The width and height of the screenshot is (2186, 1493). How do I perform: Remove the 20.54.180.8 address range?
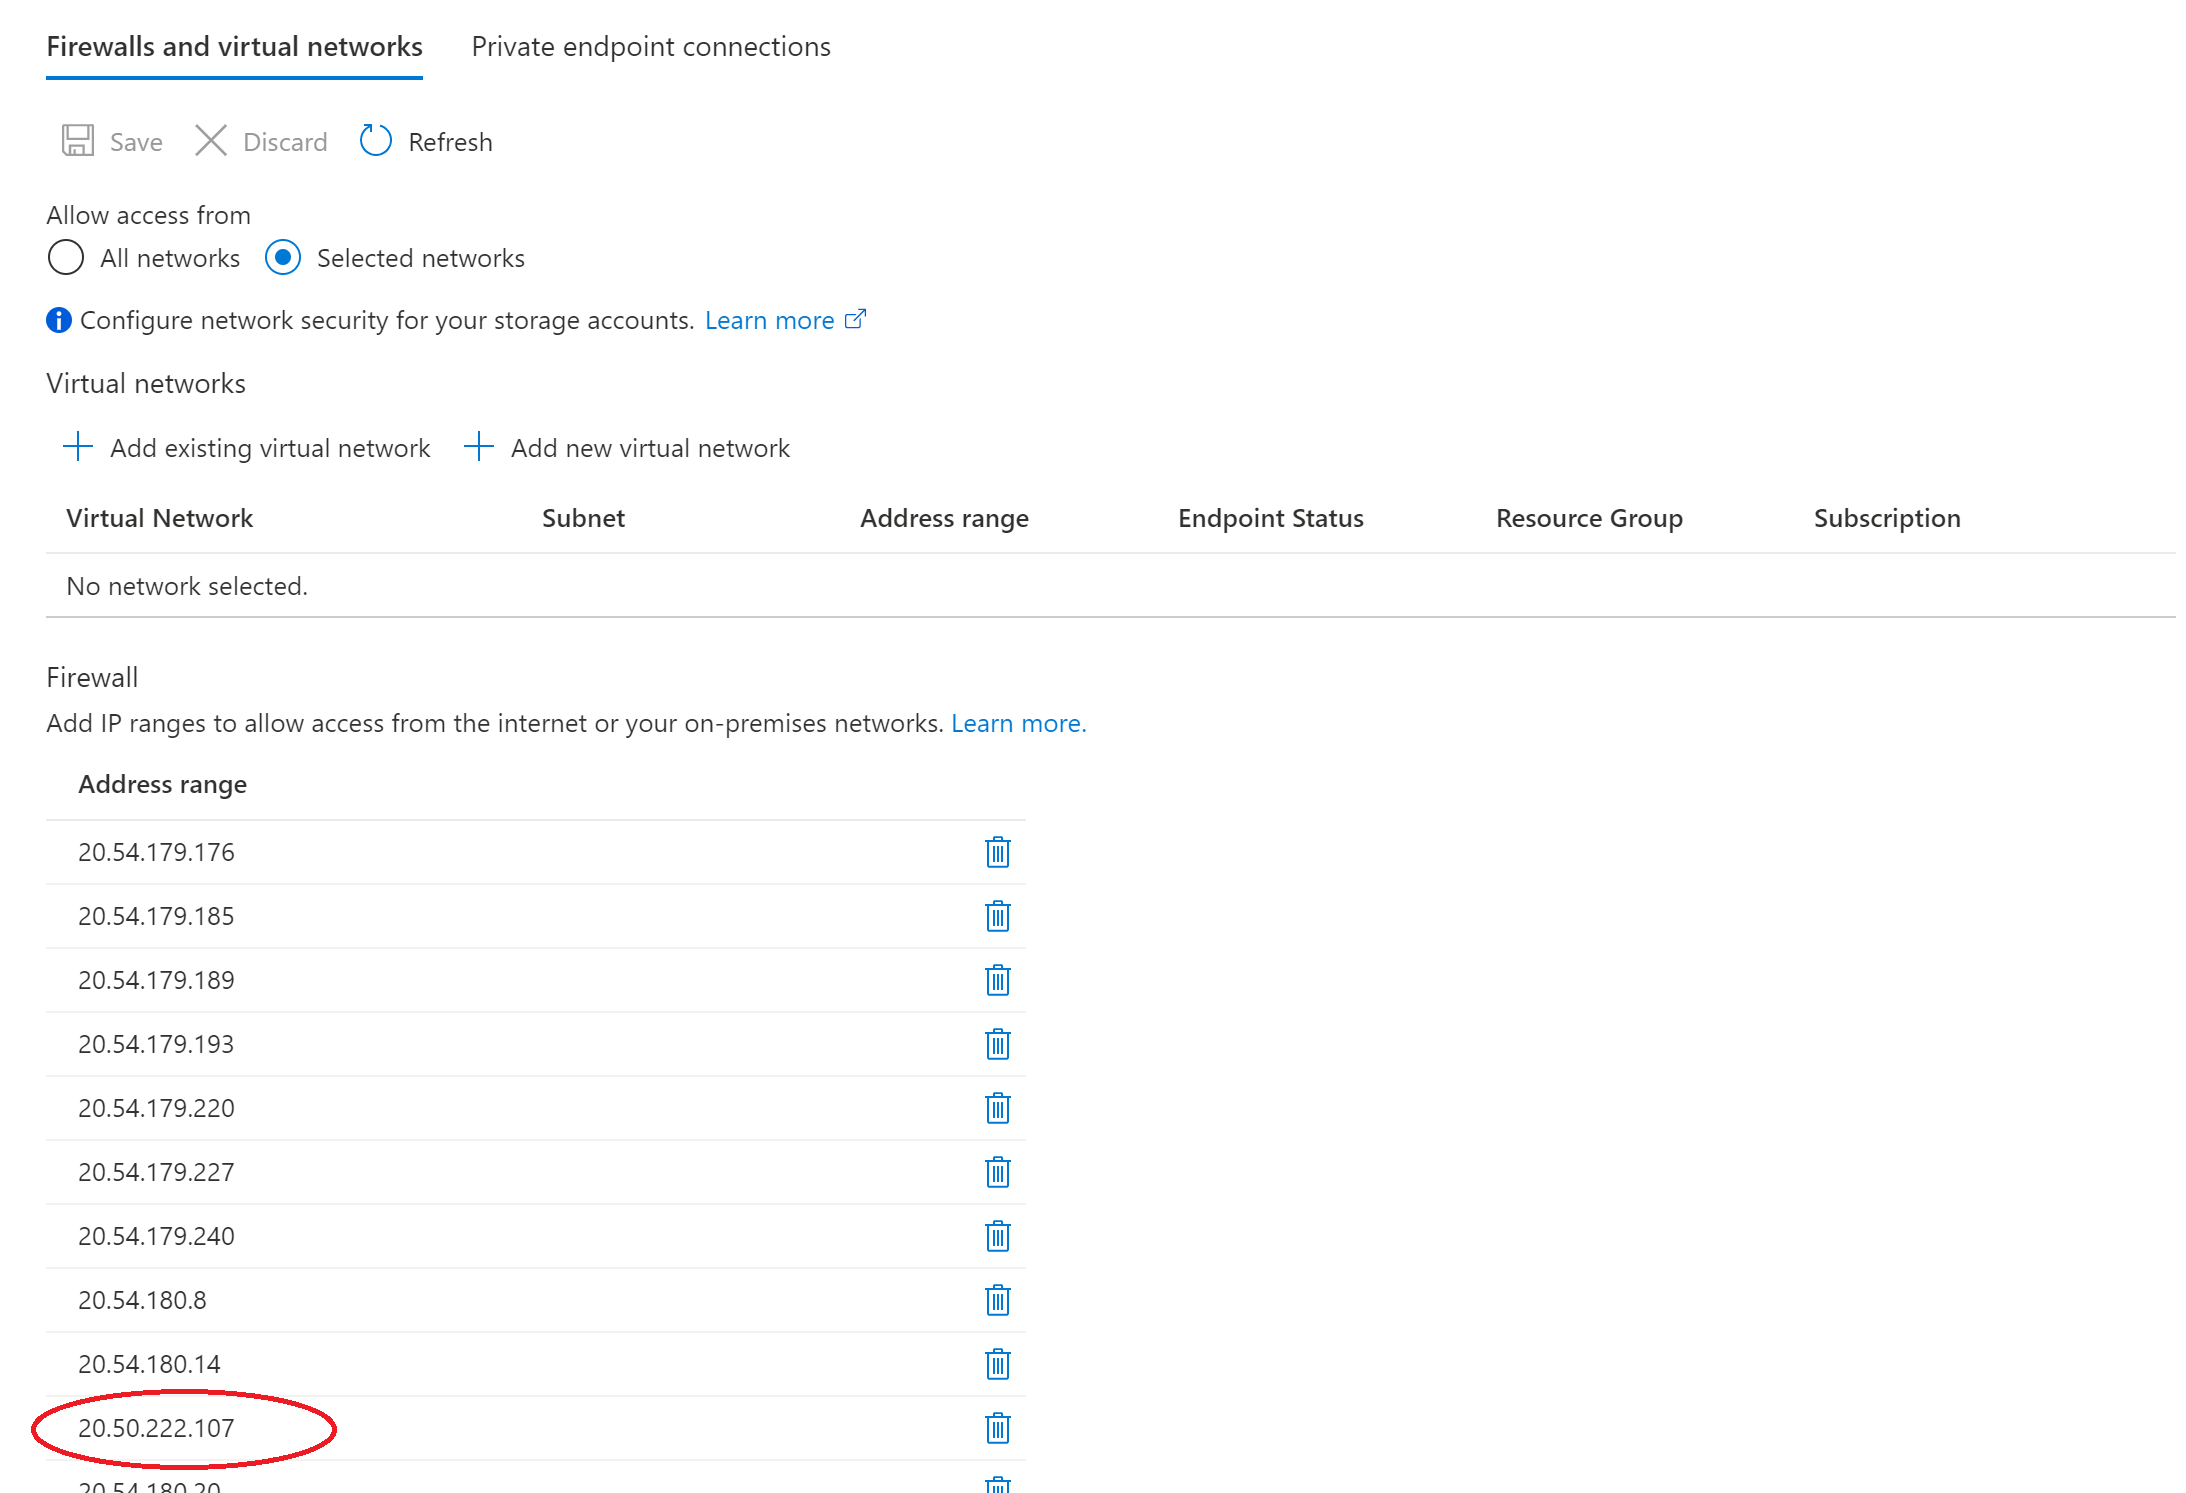pos(997,1300)
